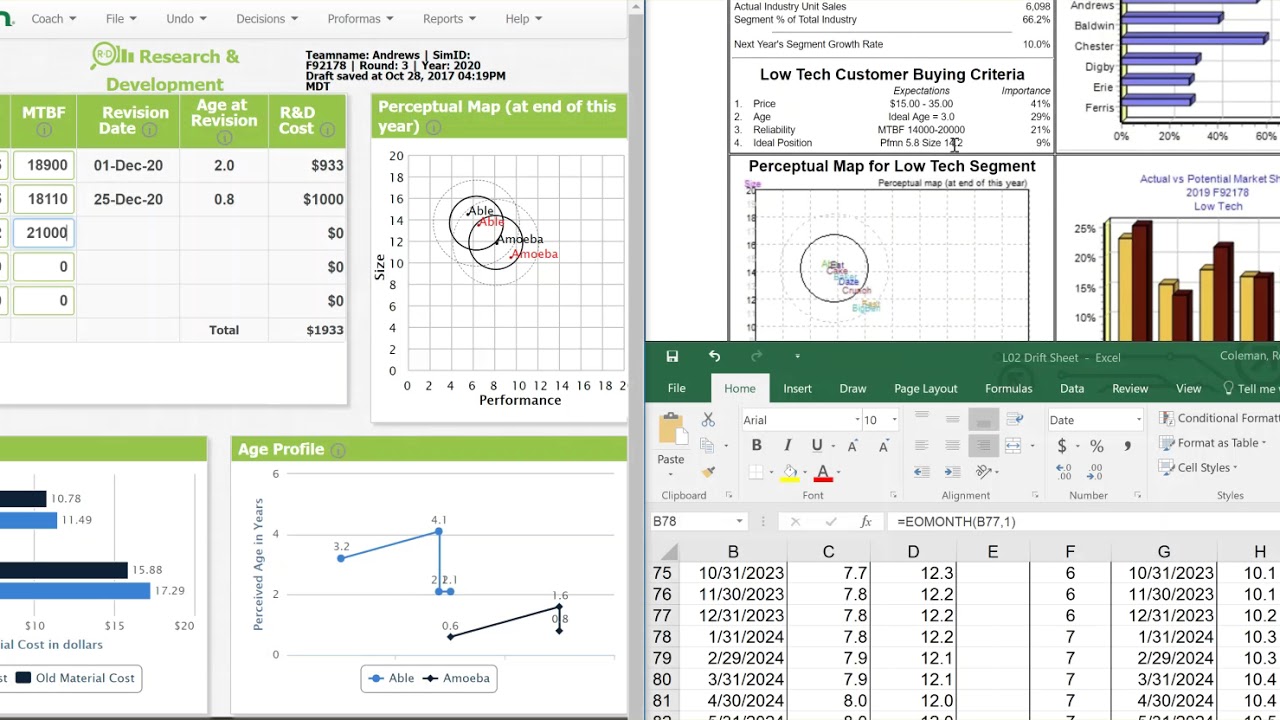The width and height of the screenshot is (1280, 720).
Task: Show info tooltip for MTBF column
Action: (44, 130)
